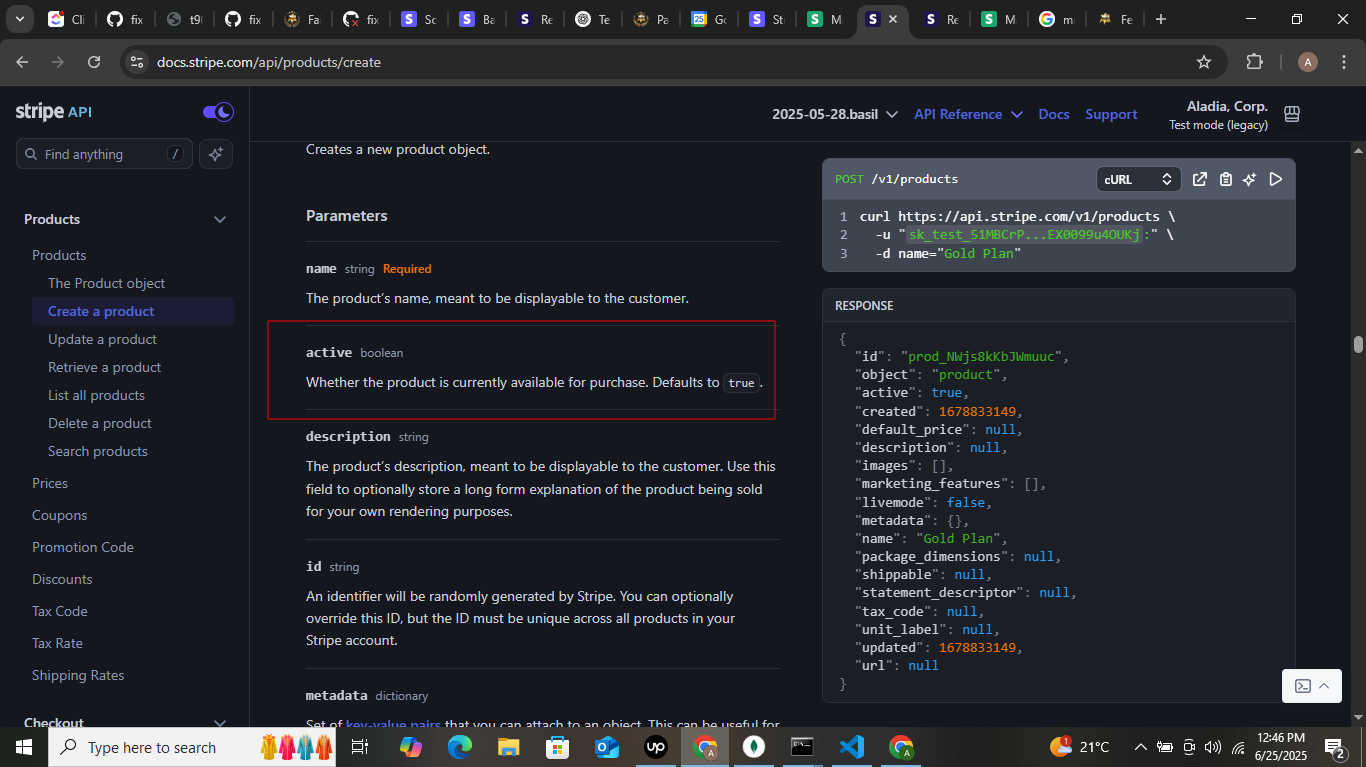Screen dimensions: 1366x767
Task: Click the key-value pairs link
Action: [393, 725]
